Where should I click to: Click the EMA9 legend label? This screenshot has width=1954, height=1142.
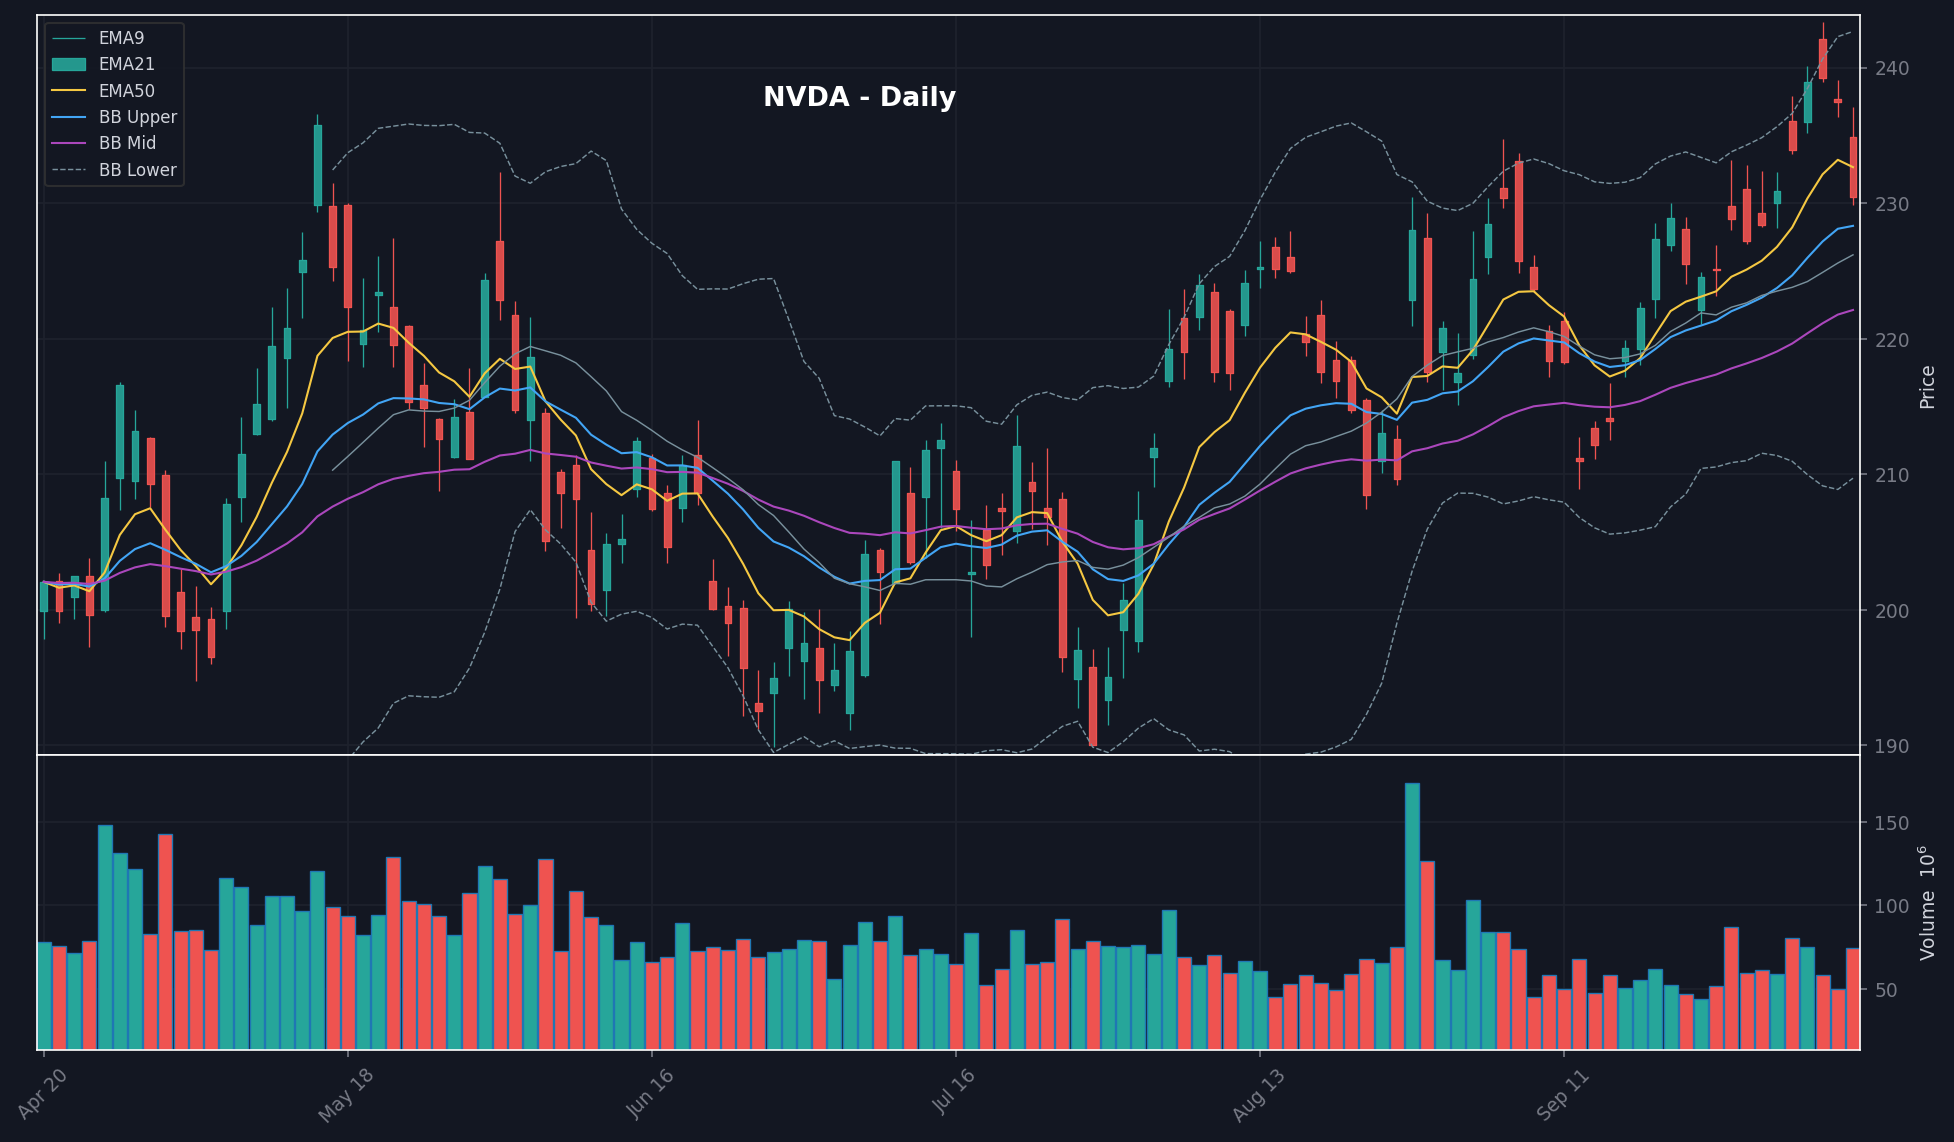121,38
